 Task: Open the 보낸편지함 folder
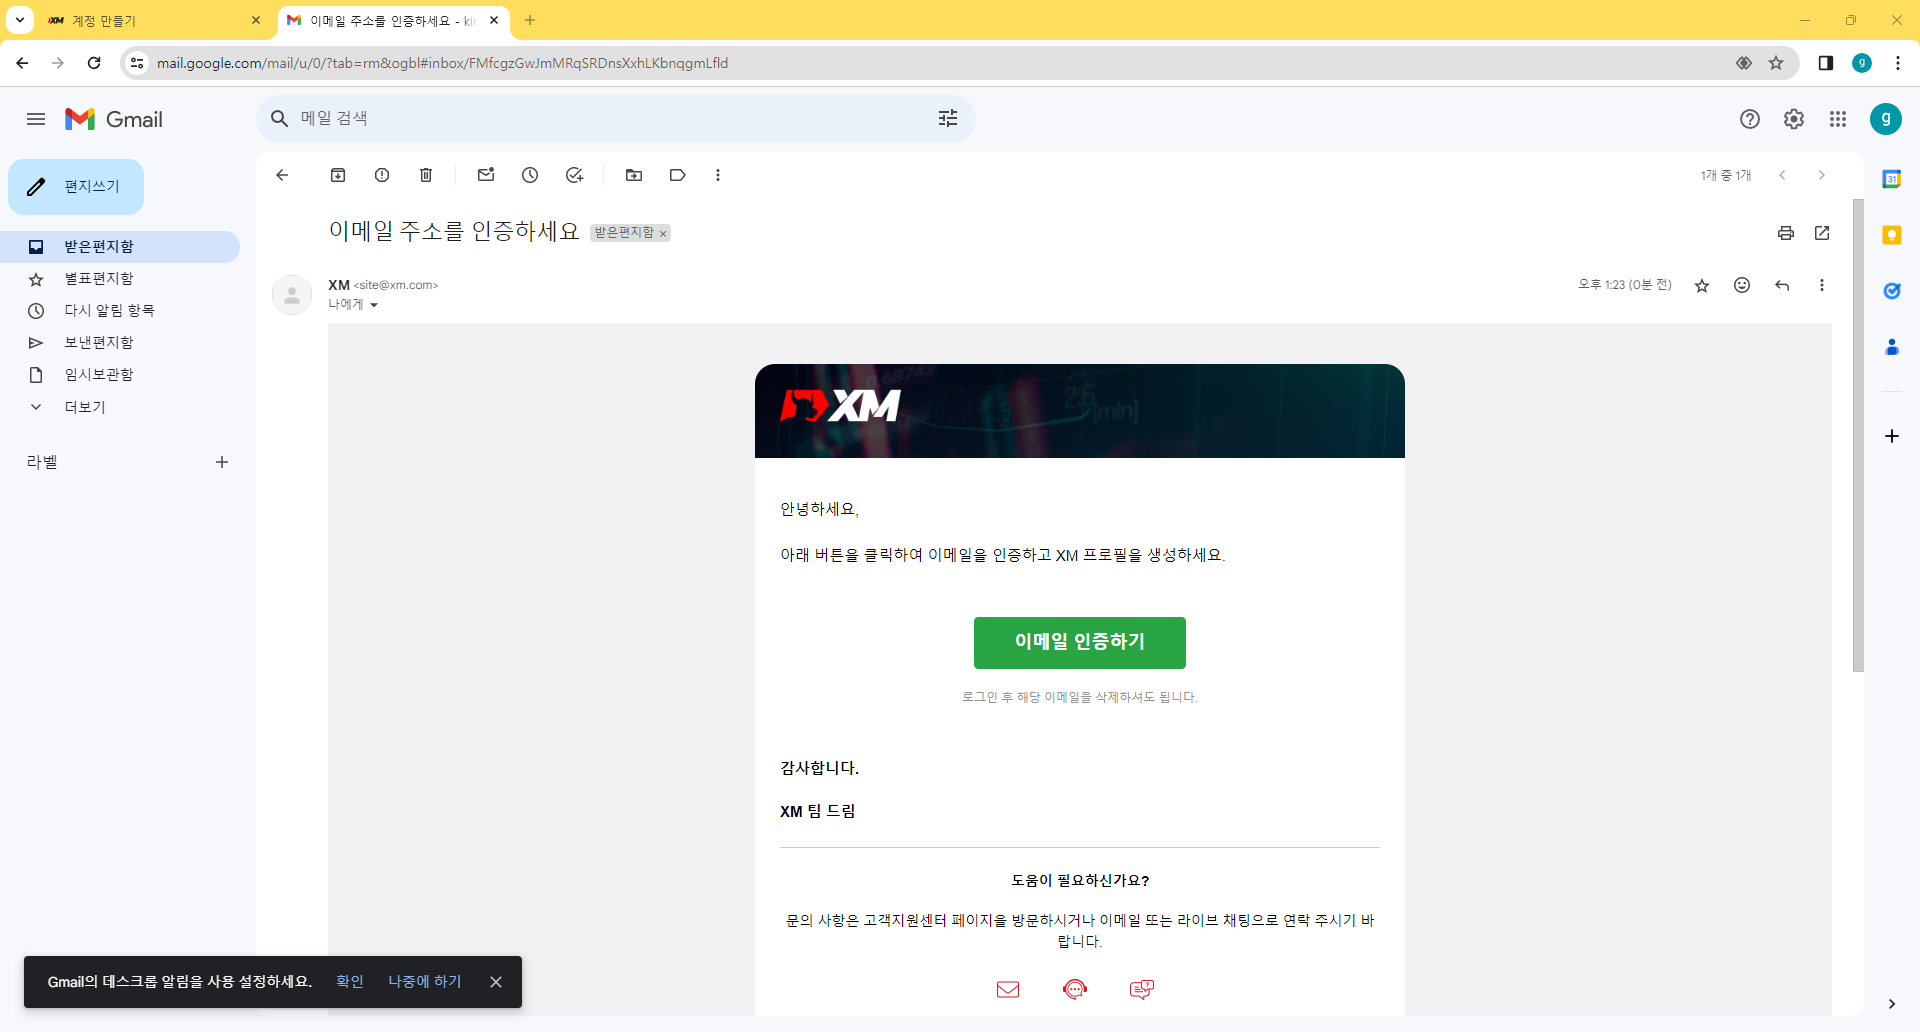pos(99,342)
